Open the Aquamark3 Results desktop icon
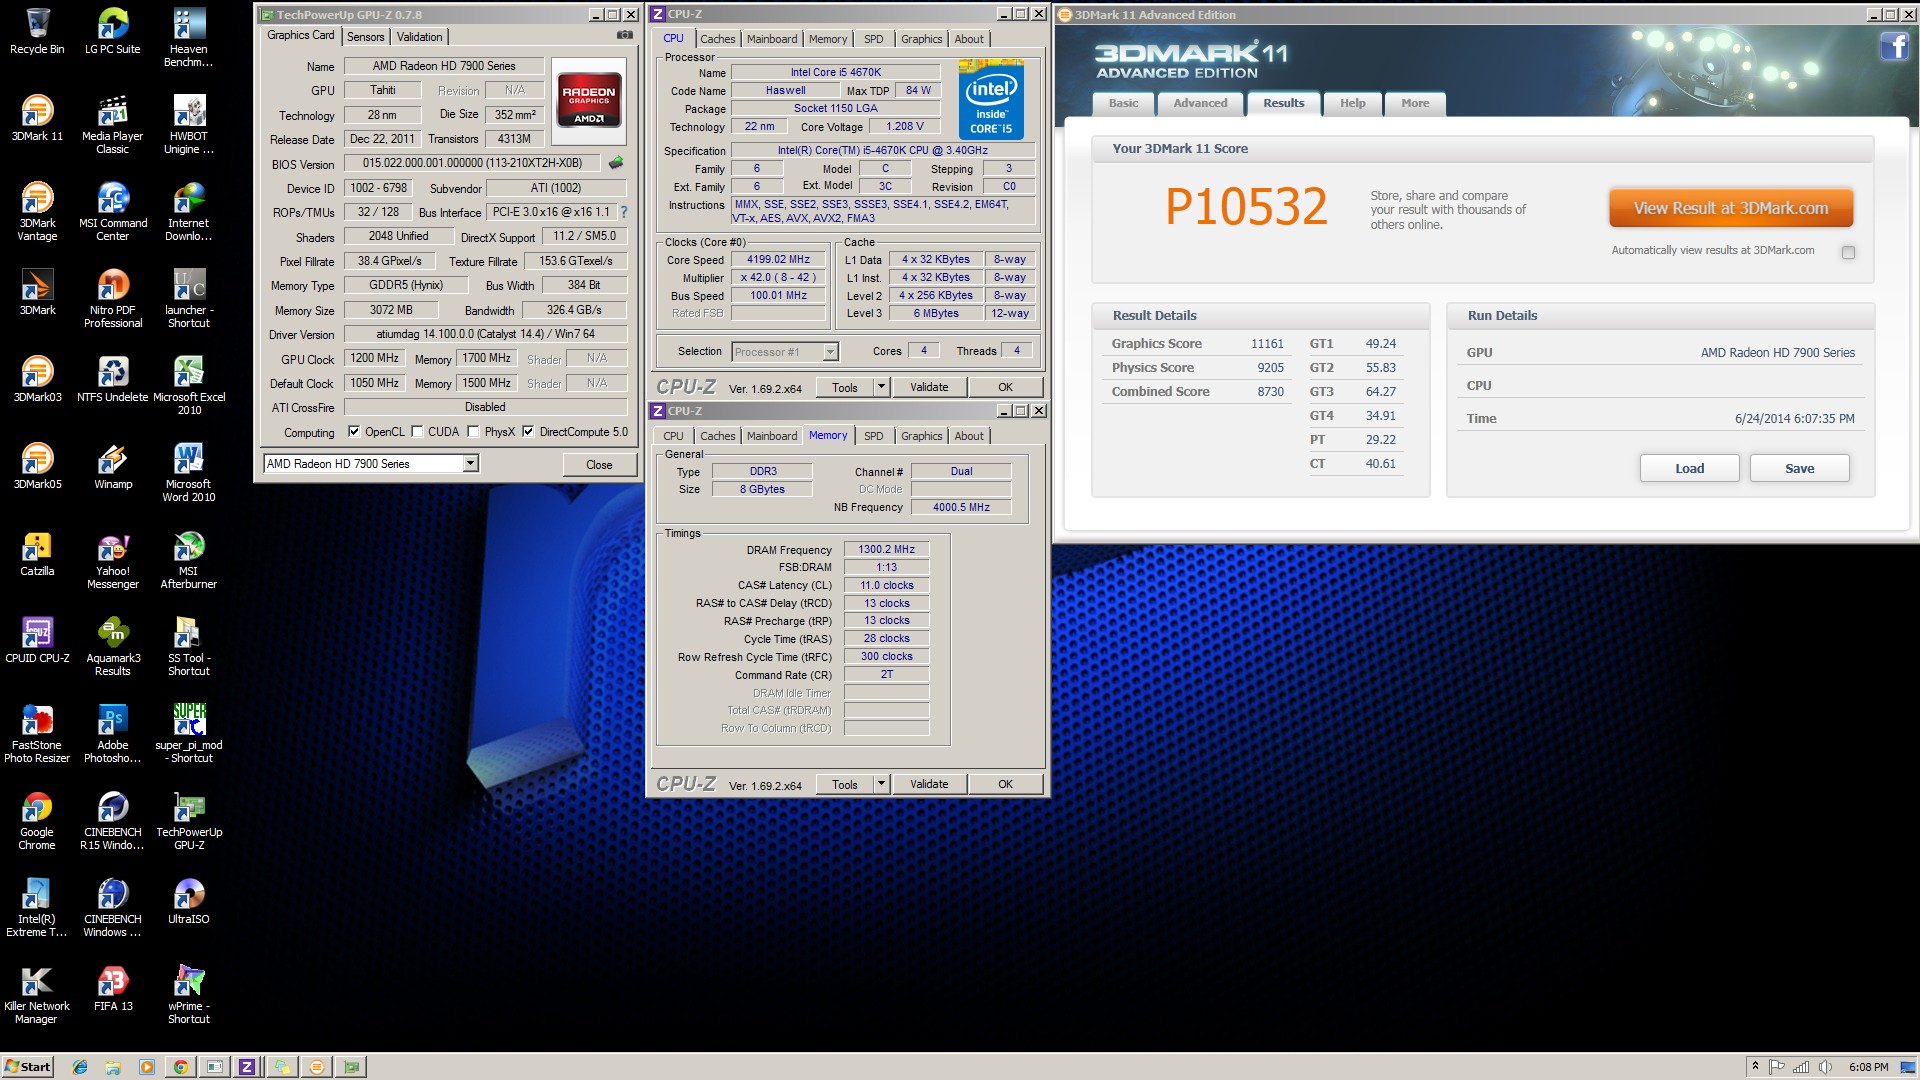The image size is (1920, 1080). pyautogui.click(x=113, y=646)
